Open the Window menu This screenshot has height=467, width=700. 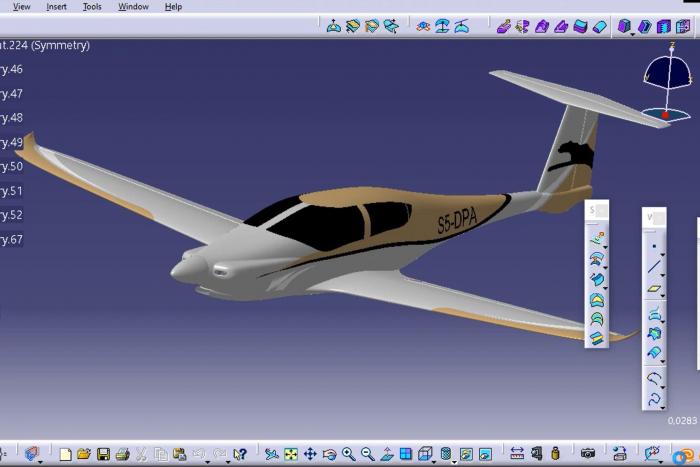pyautogui.click(x=133, y=7)
